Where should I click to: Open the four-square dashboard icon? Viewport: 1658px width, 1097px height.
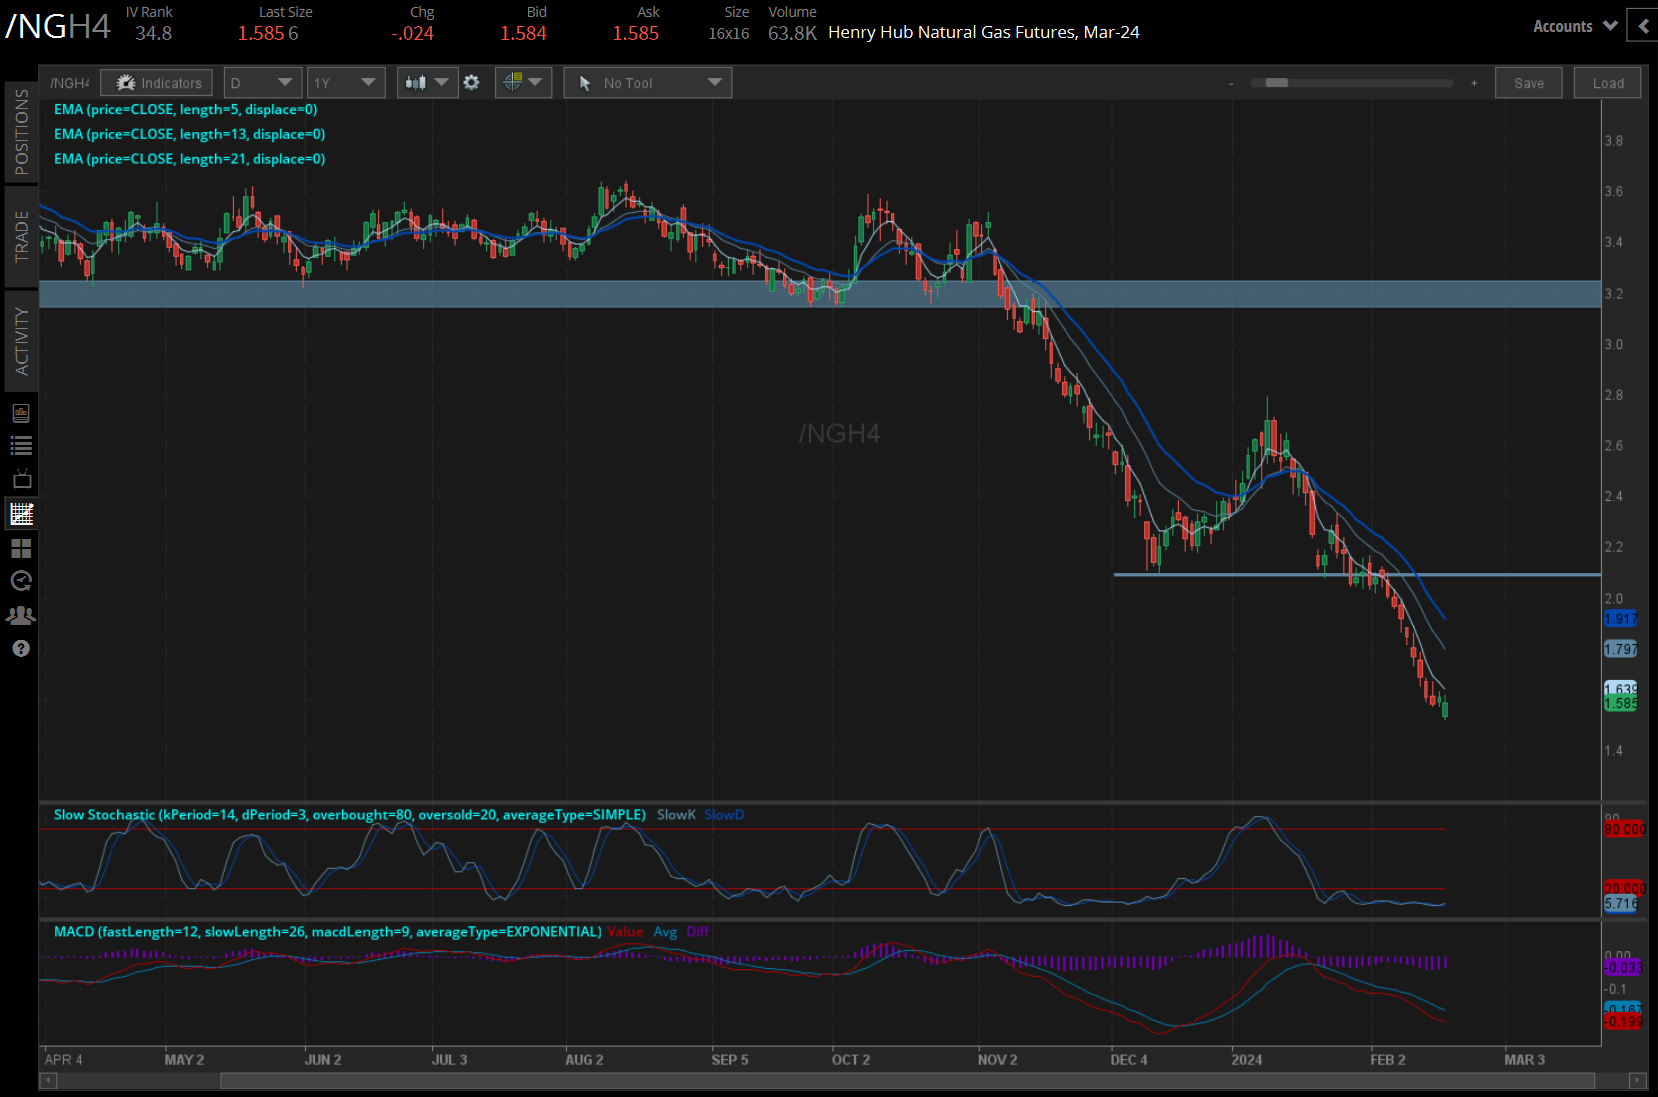[21, 548]
